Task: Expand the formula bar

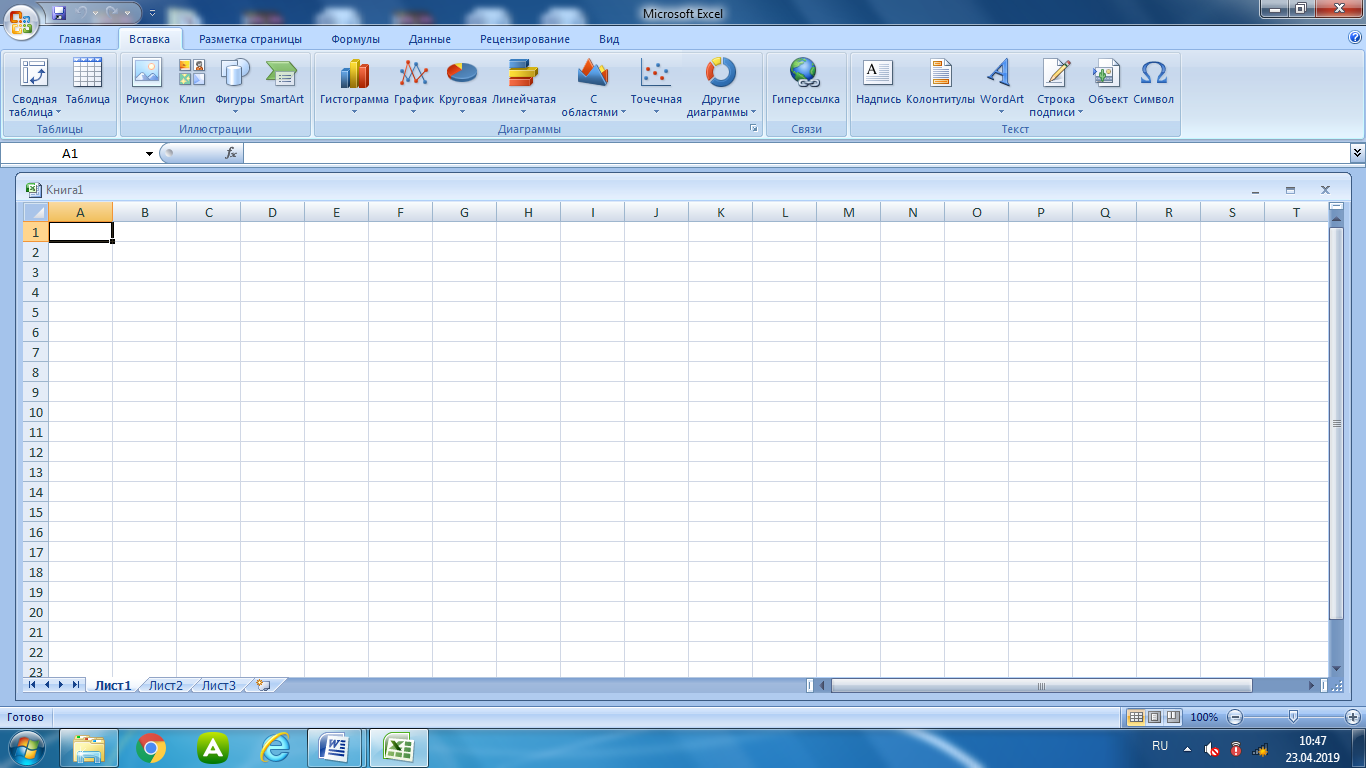Action: 1357,153
